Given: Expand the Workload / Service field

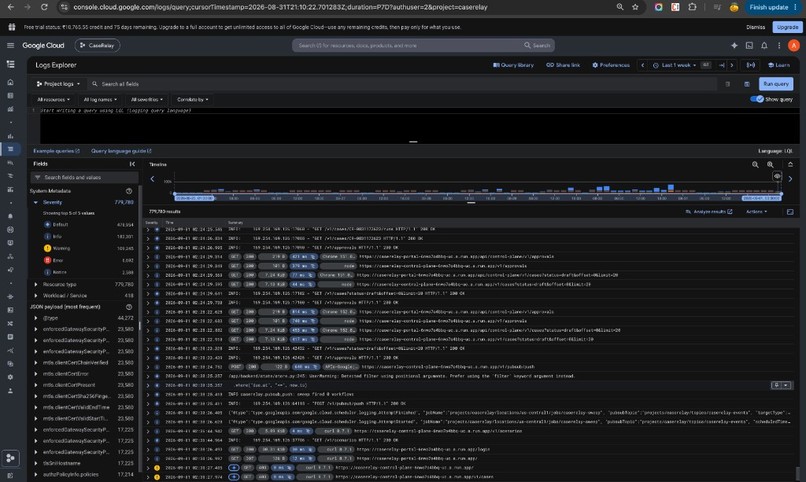Looking at the screenshot, I should point(35,295).
